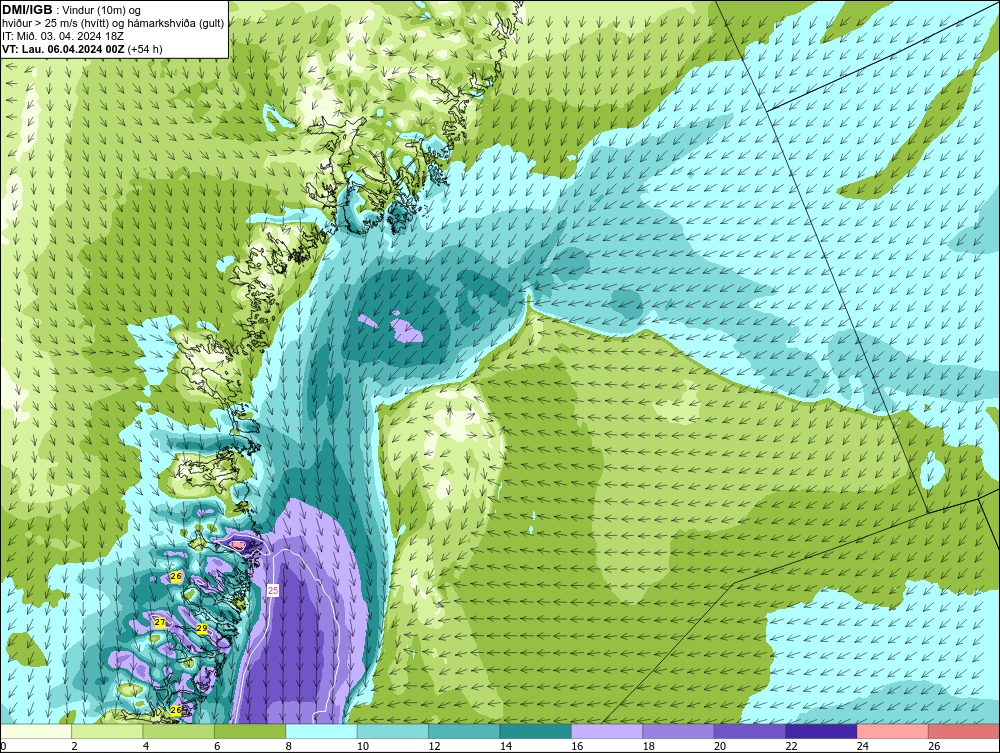Pick the 10–12 m/s aqua legend swatch
The height and width of the screenshot is (753, 1000).
click(393, 731)
